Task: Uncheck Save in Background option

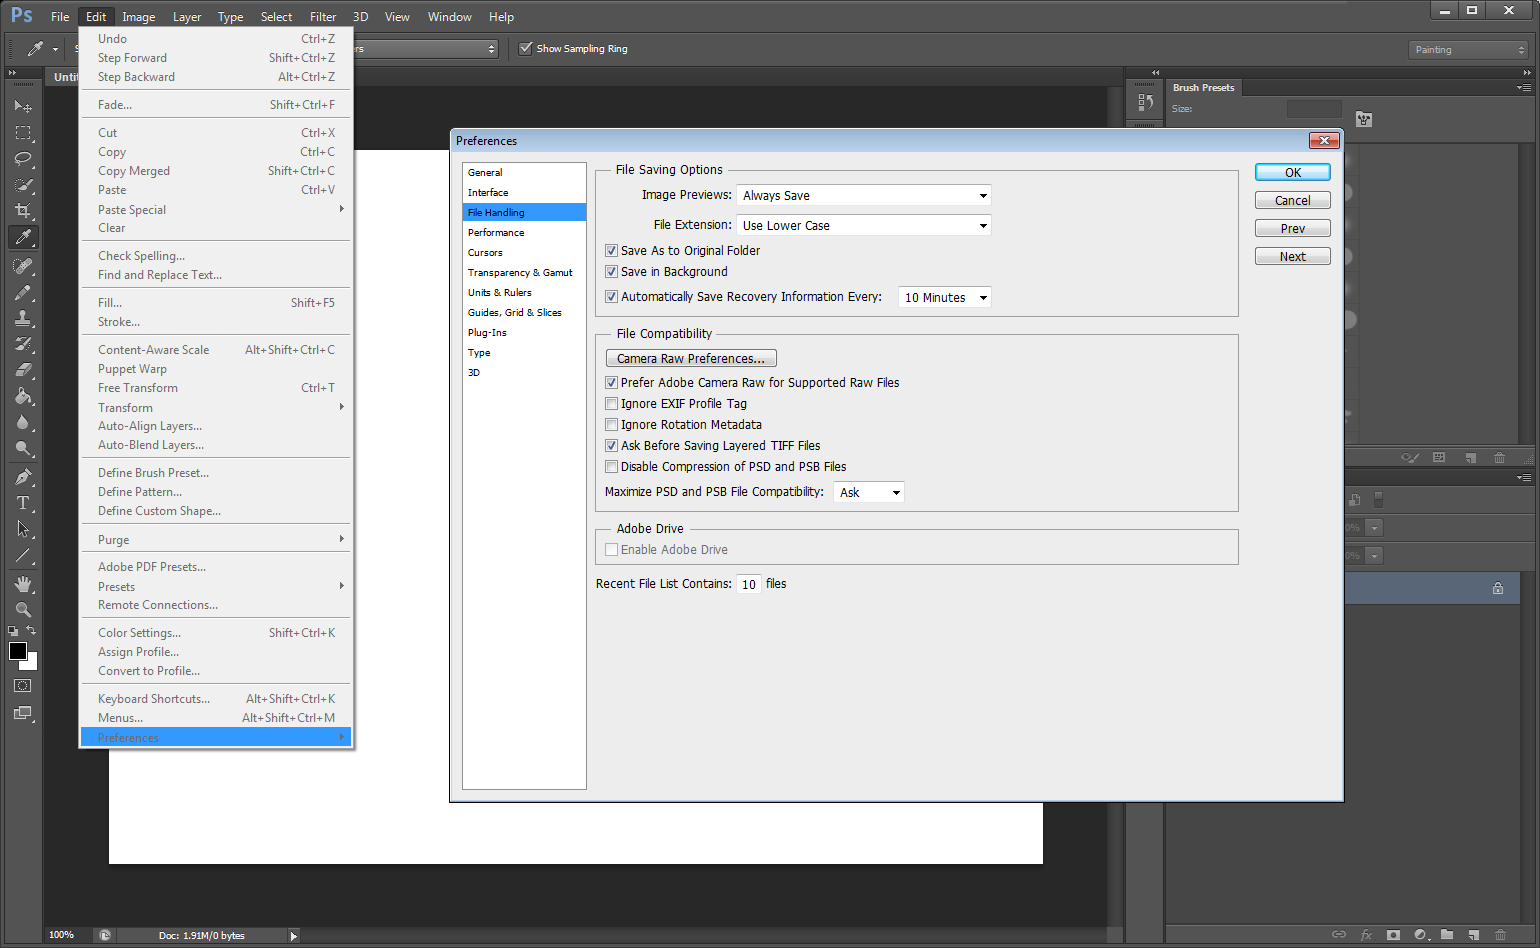Action: point(612,272)
